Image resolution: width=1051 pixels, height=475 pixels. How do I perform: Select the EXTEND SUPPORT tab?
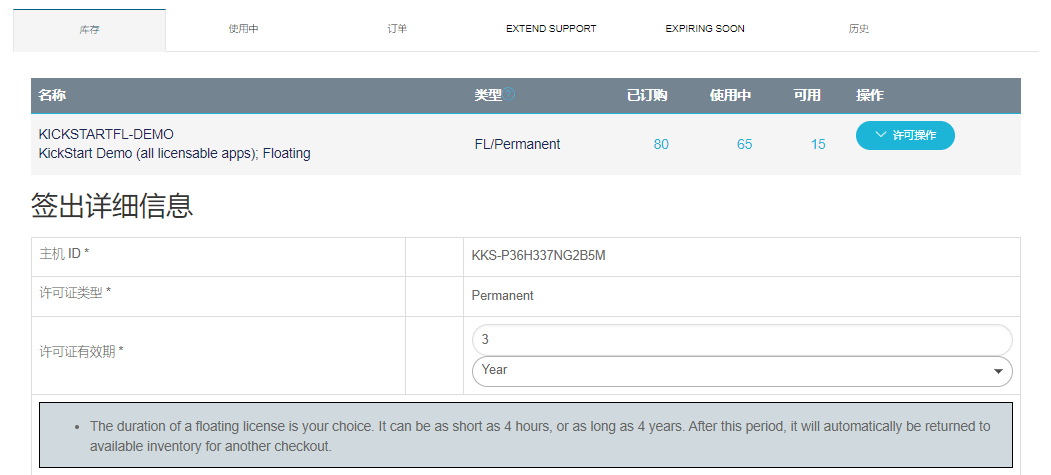tap(551, 29)
